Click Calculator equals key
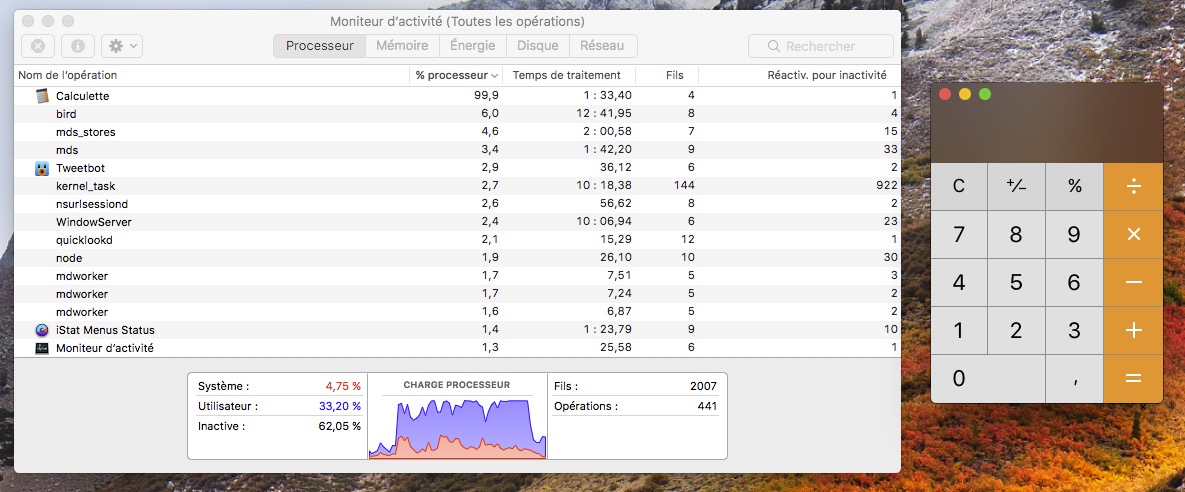 coord(1134,379)
